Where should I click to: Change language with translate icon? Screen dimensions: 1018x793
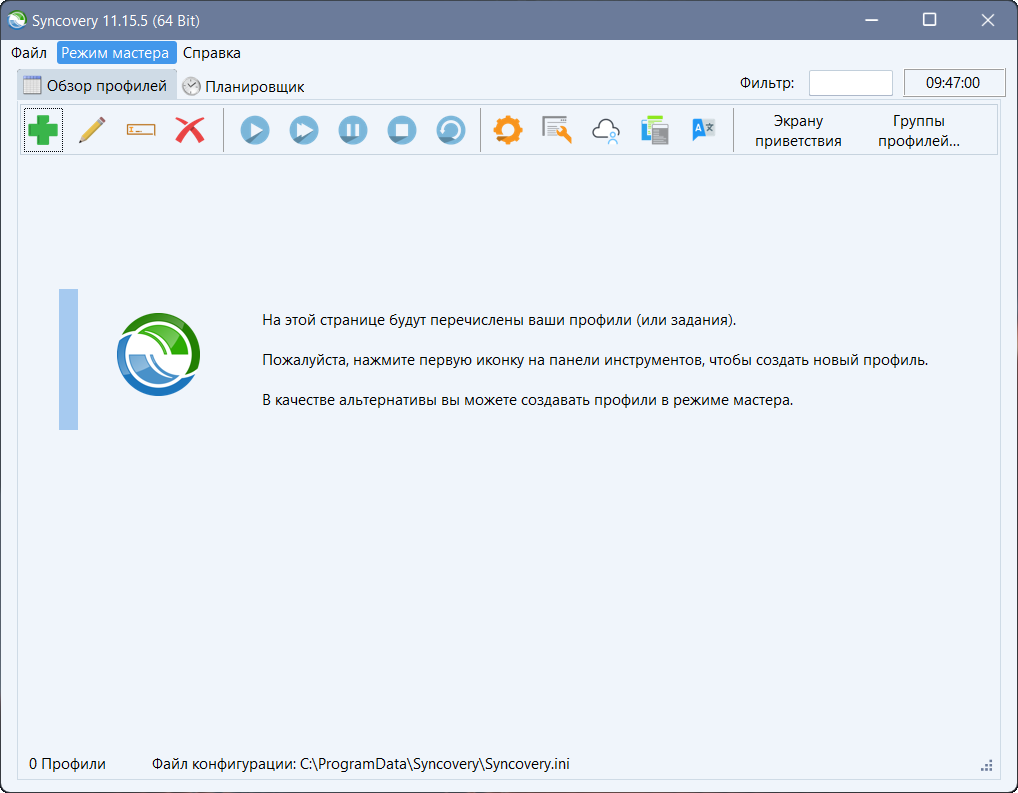point(704,130)
